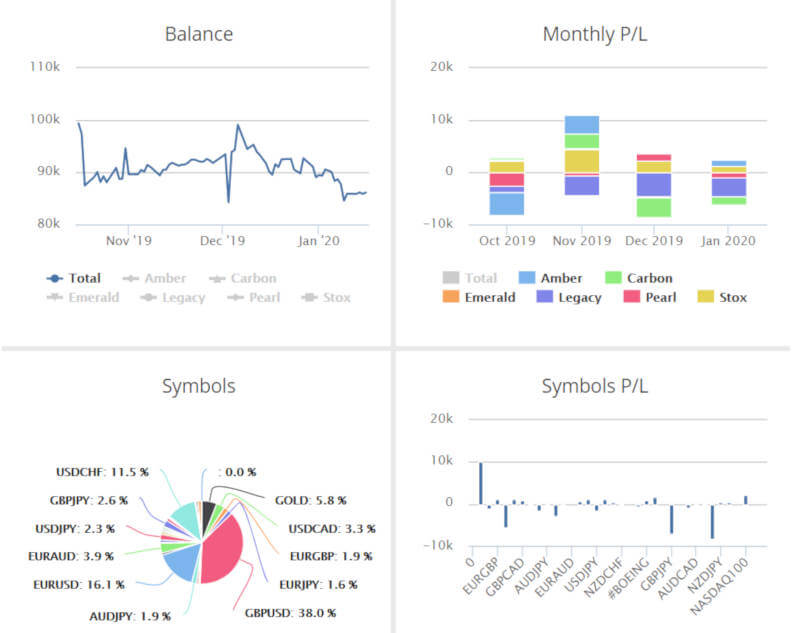The image size is (800, 633).
Task: Click the GBPUSD: 38.0 % pie label
Action: [290, 612]
